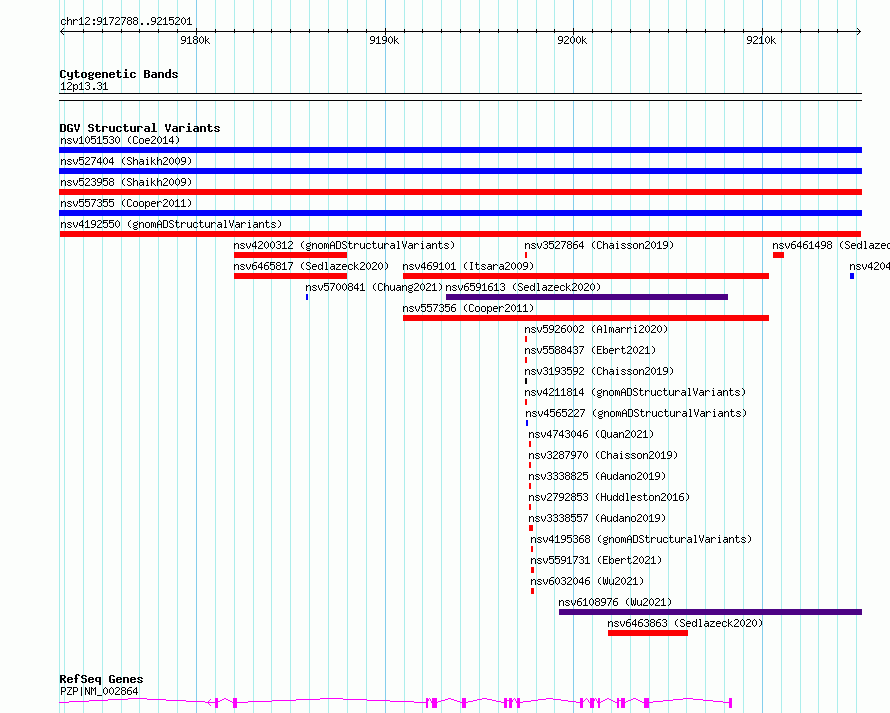
Task: Open the nsv3527864 (Chaisson2019) label
Action: pos(599,245)
